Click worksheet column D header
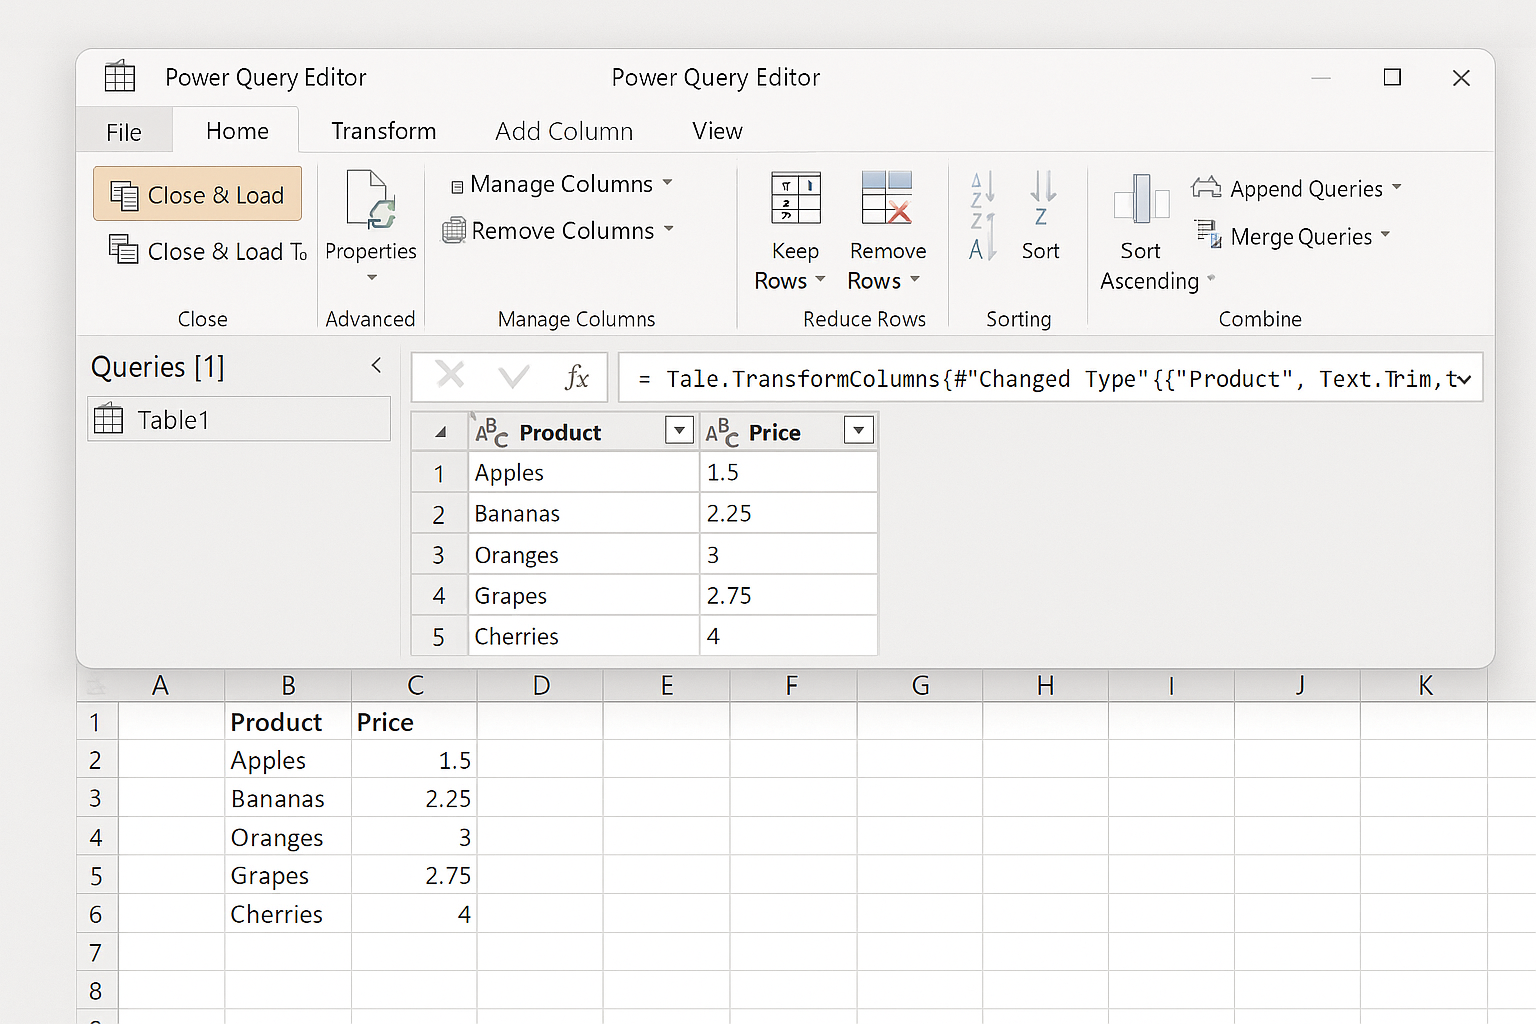Viewport: 1536px width, 1024px height. tap(541, 686)
